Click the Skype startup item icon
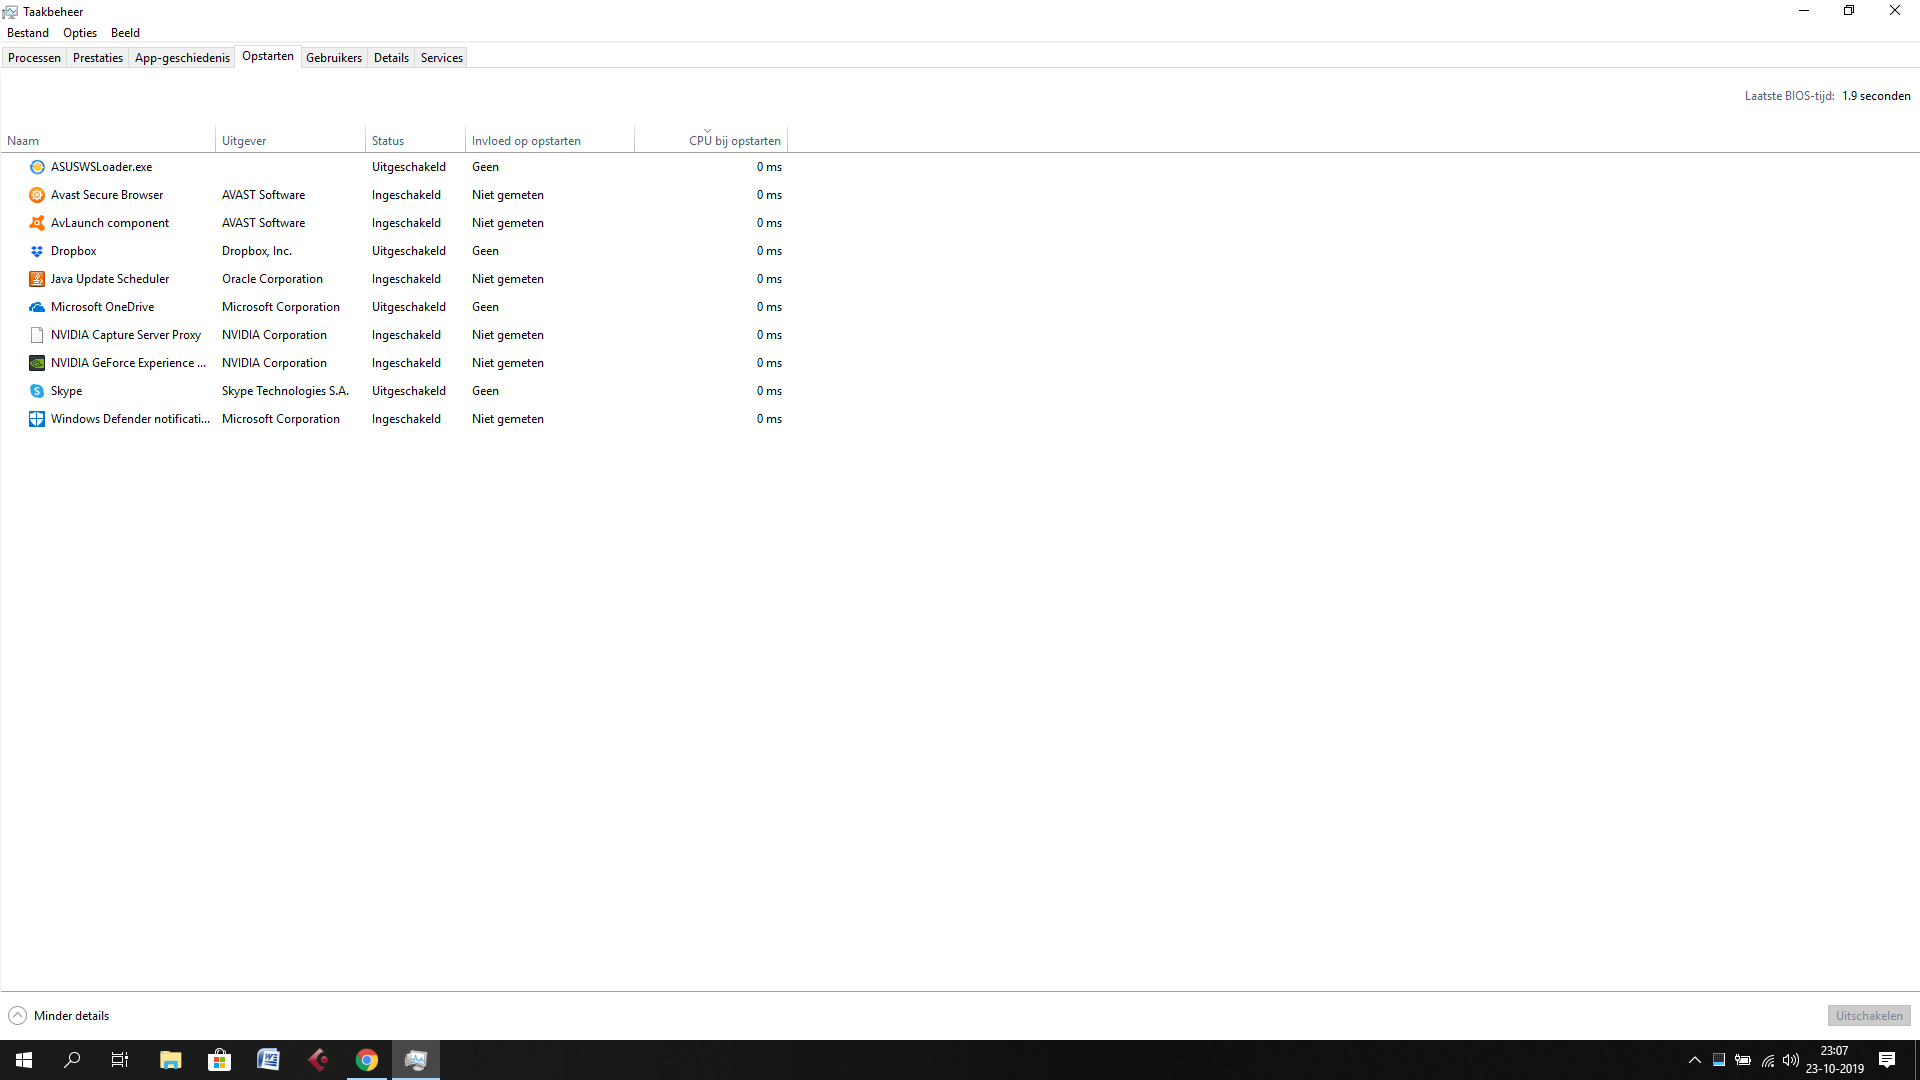 tap(37, 391)
